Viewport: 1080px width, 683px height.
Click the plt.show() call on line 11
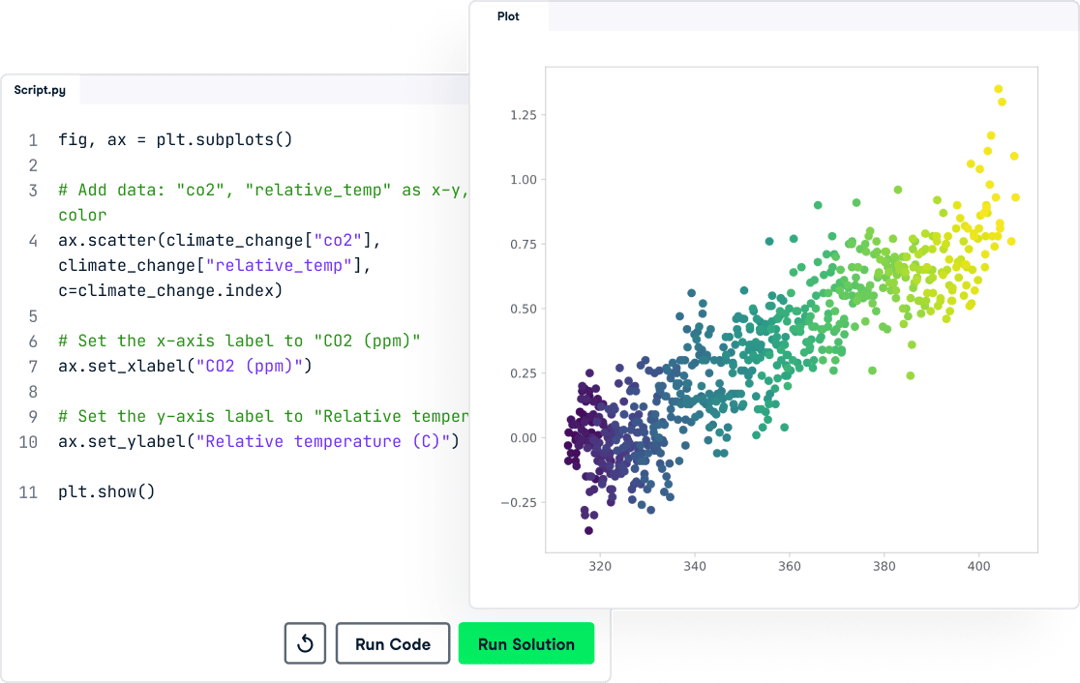coord(106,491)
